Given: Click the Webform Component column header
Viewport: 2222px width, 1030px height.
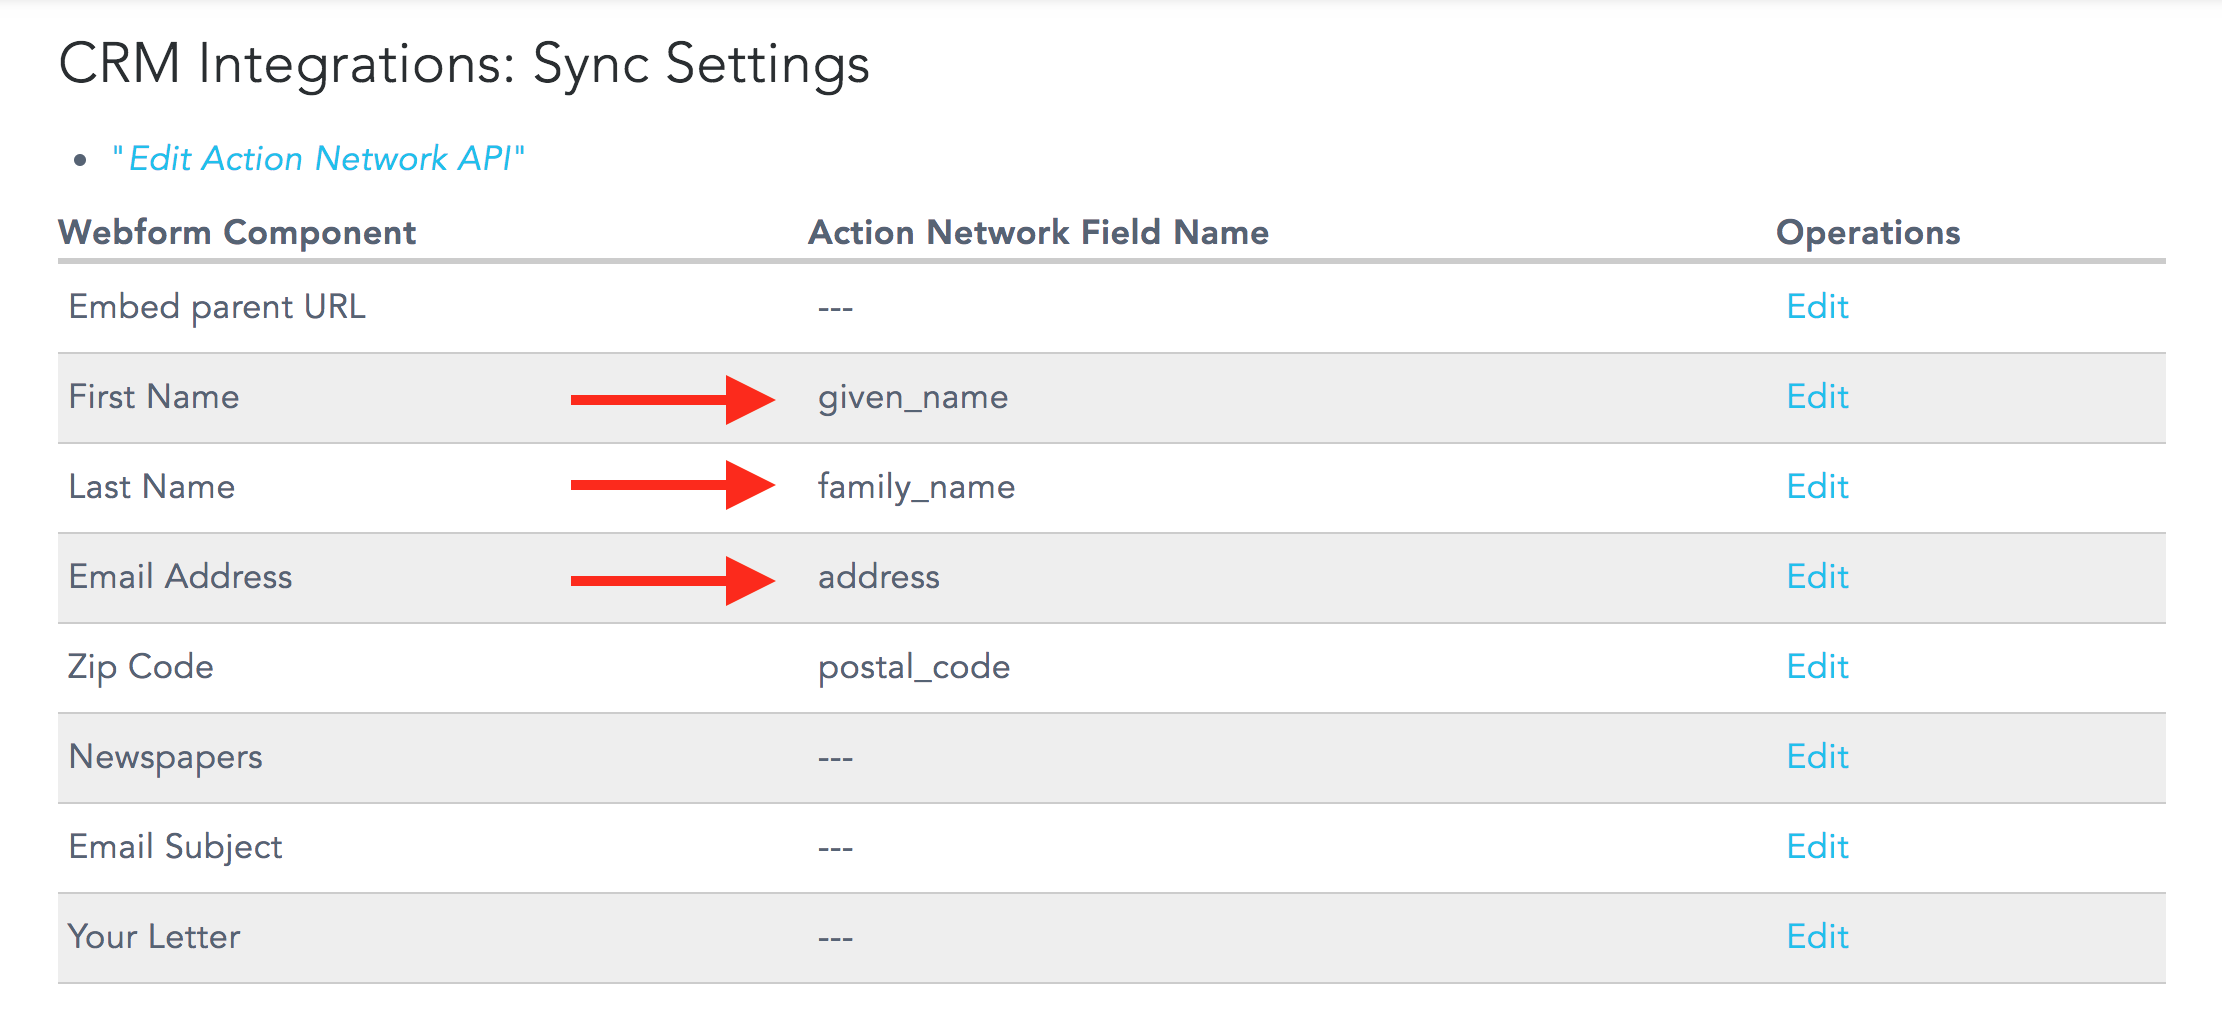Looking at the screenshot, I should 237,232.
